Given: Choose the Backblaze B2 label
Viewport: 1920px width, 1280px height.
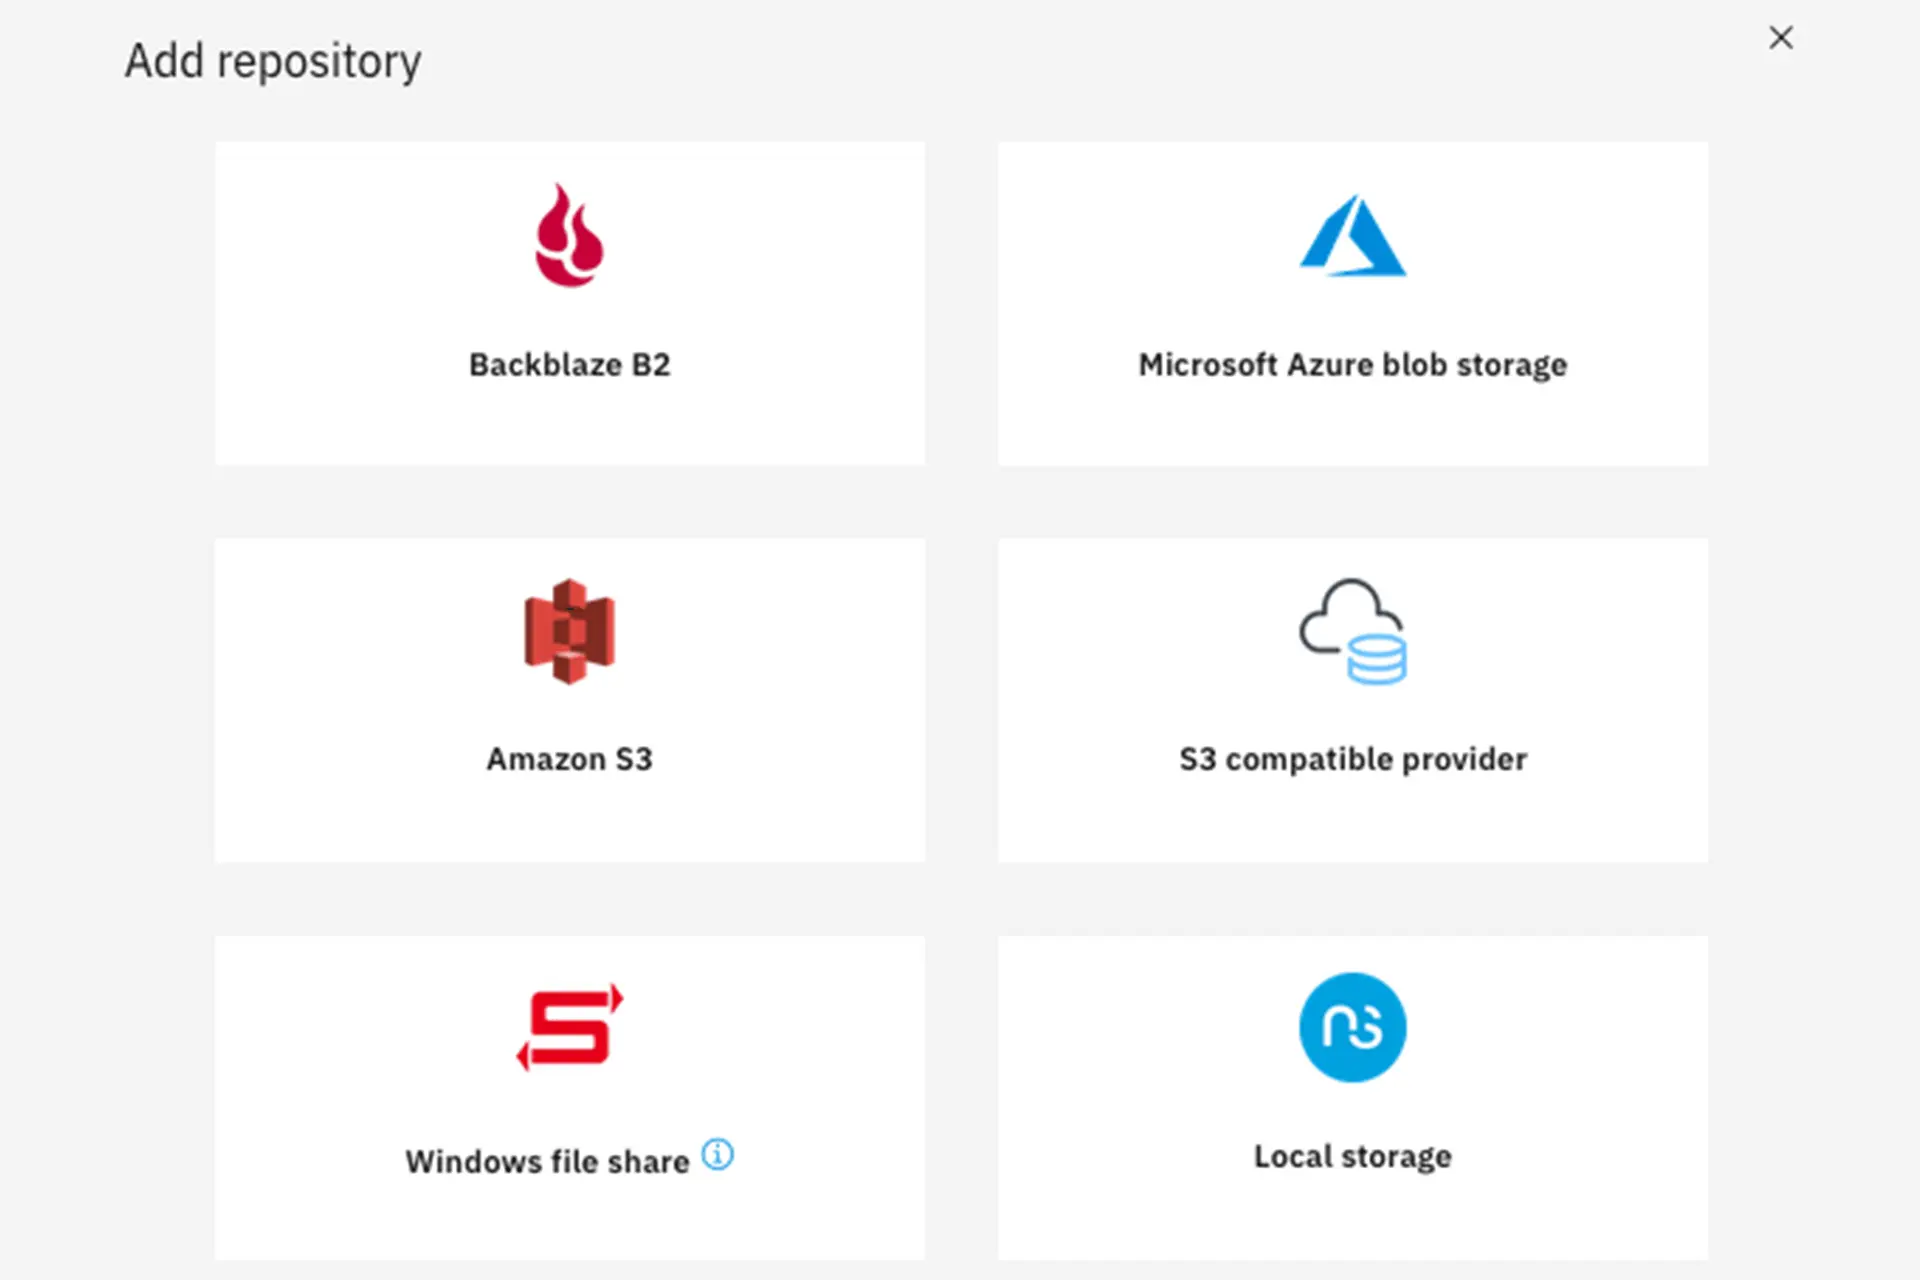Looking at the screenshot, I should click(x=569, y=365).
